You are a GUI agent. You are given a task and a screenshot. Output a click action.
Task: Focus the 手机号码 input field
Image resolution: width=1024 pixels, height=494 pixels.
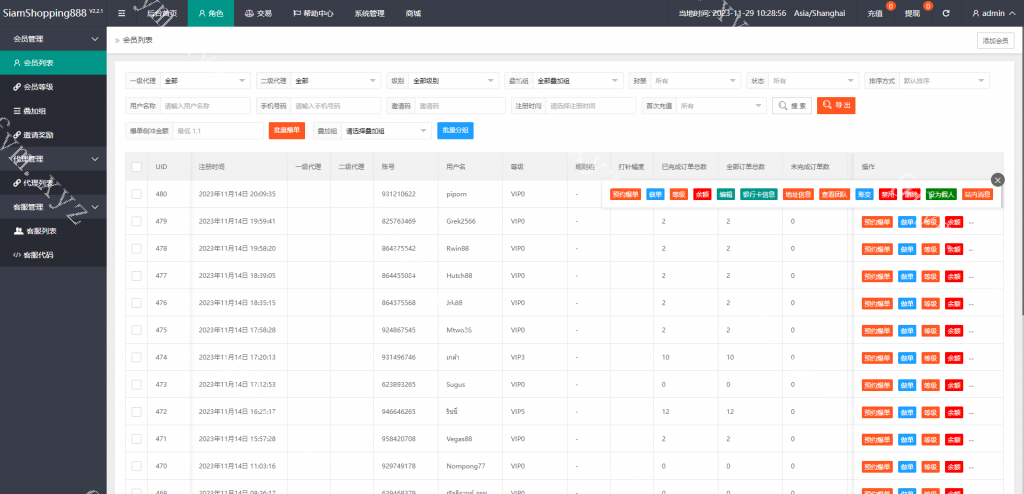coord(336,105)
